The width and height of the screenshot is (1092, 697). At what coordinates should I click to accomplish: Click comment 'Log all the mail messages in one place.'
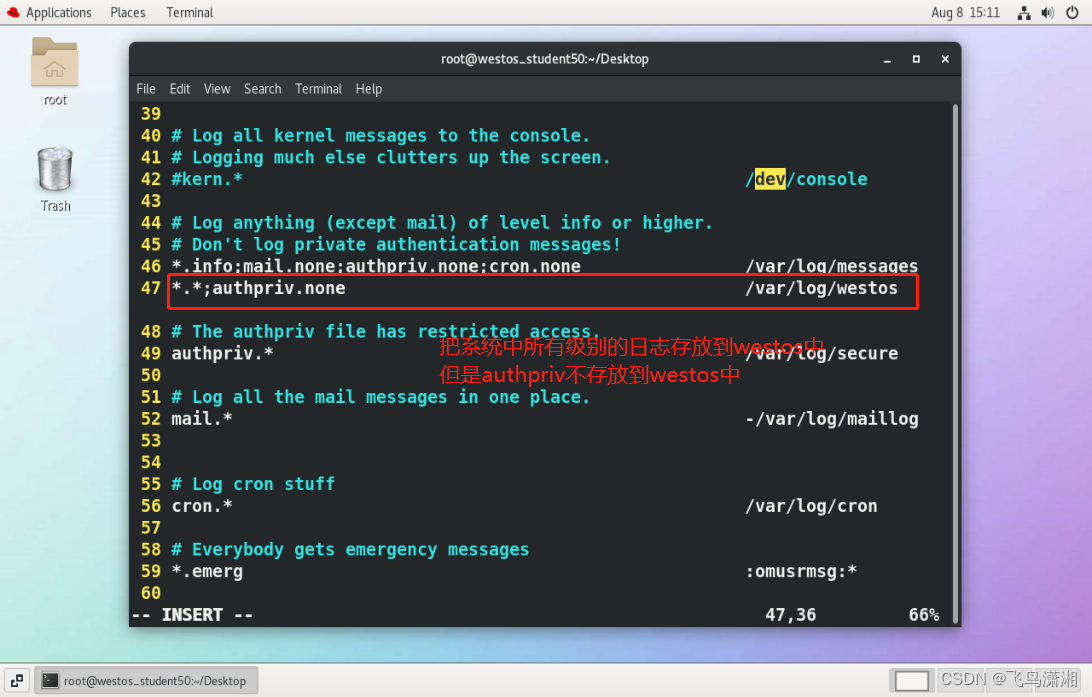point(381,397)
